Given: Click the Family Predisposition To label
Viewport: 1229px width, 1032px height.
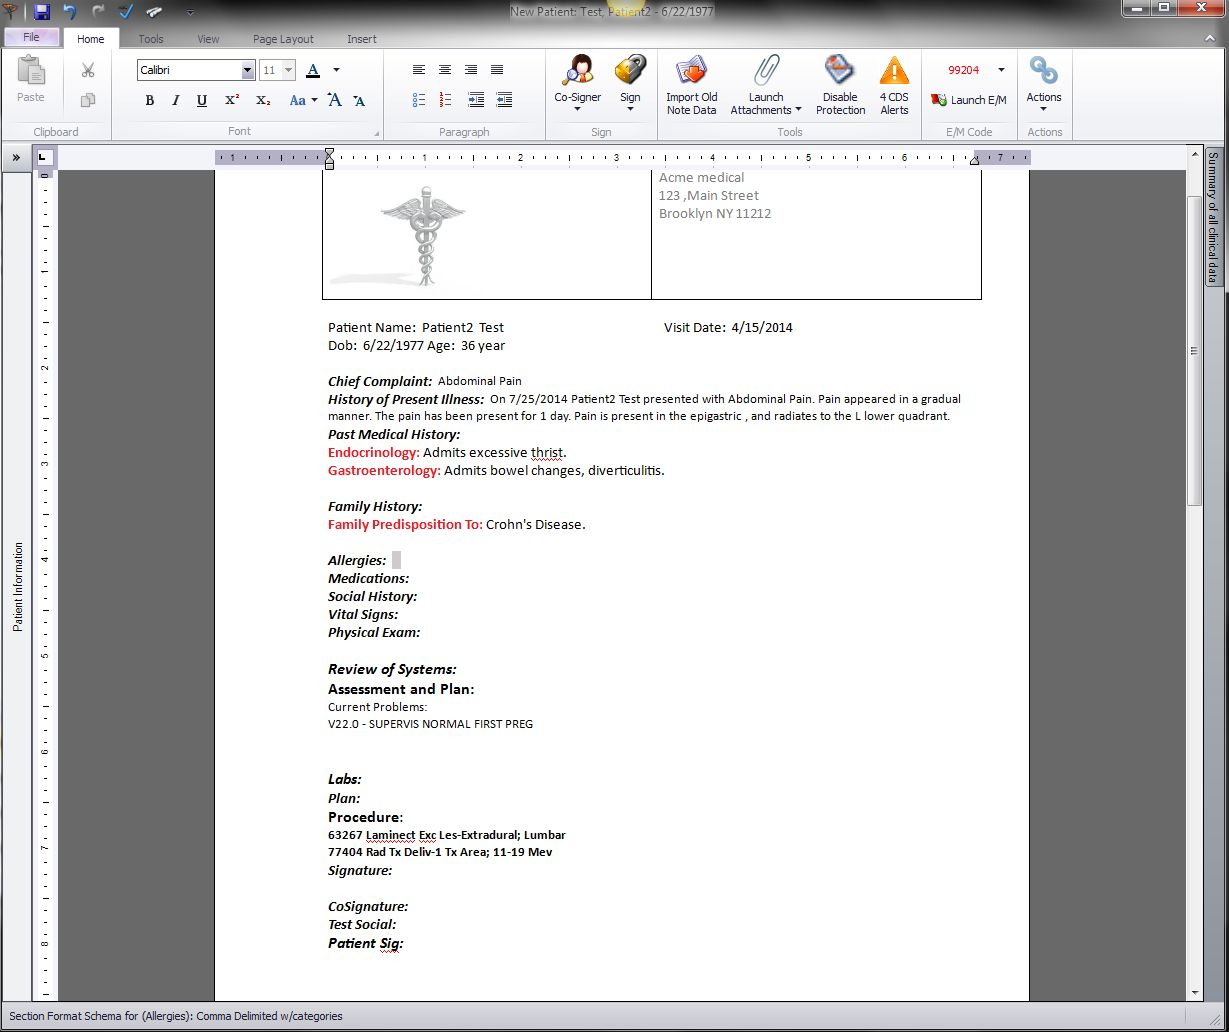Looking at the screenshot, I should point(405,524).
